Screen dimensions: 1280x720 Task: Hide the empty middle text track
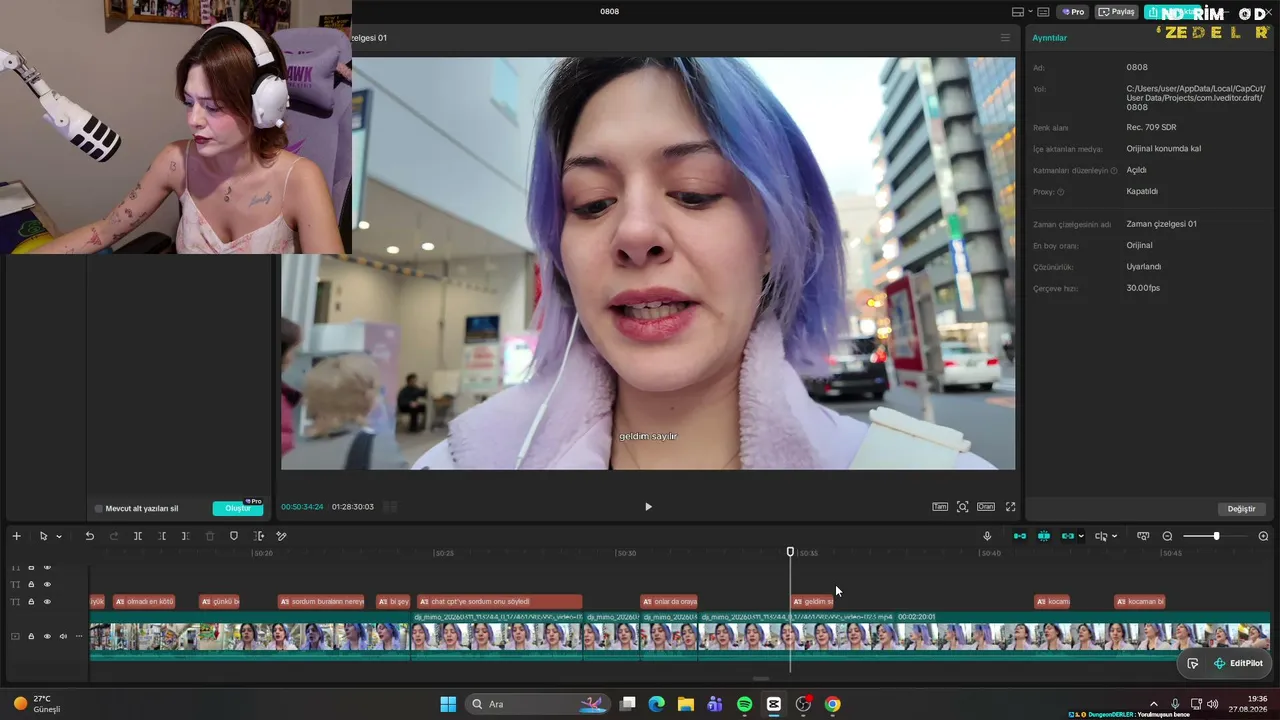[x=47, y=584]
